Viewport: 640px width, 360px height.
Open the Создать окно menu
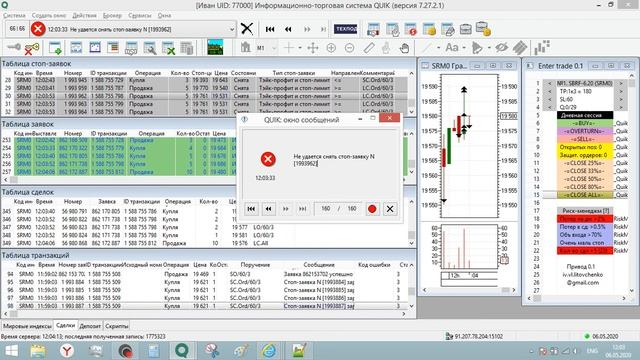coord(49,16)
